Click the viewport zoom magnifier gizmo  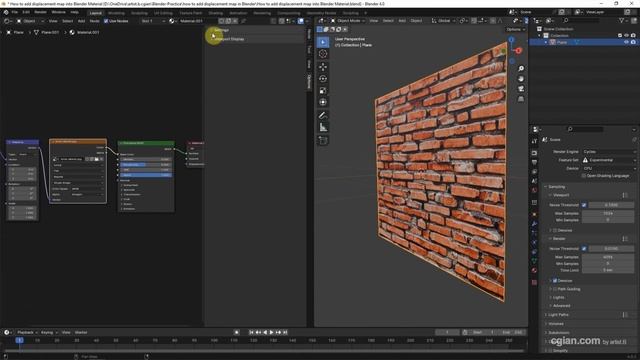tap(521, 69)
